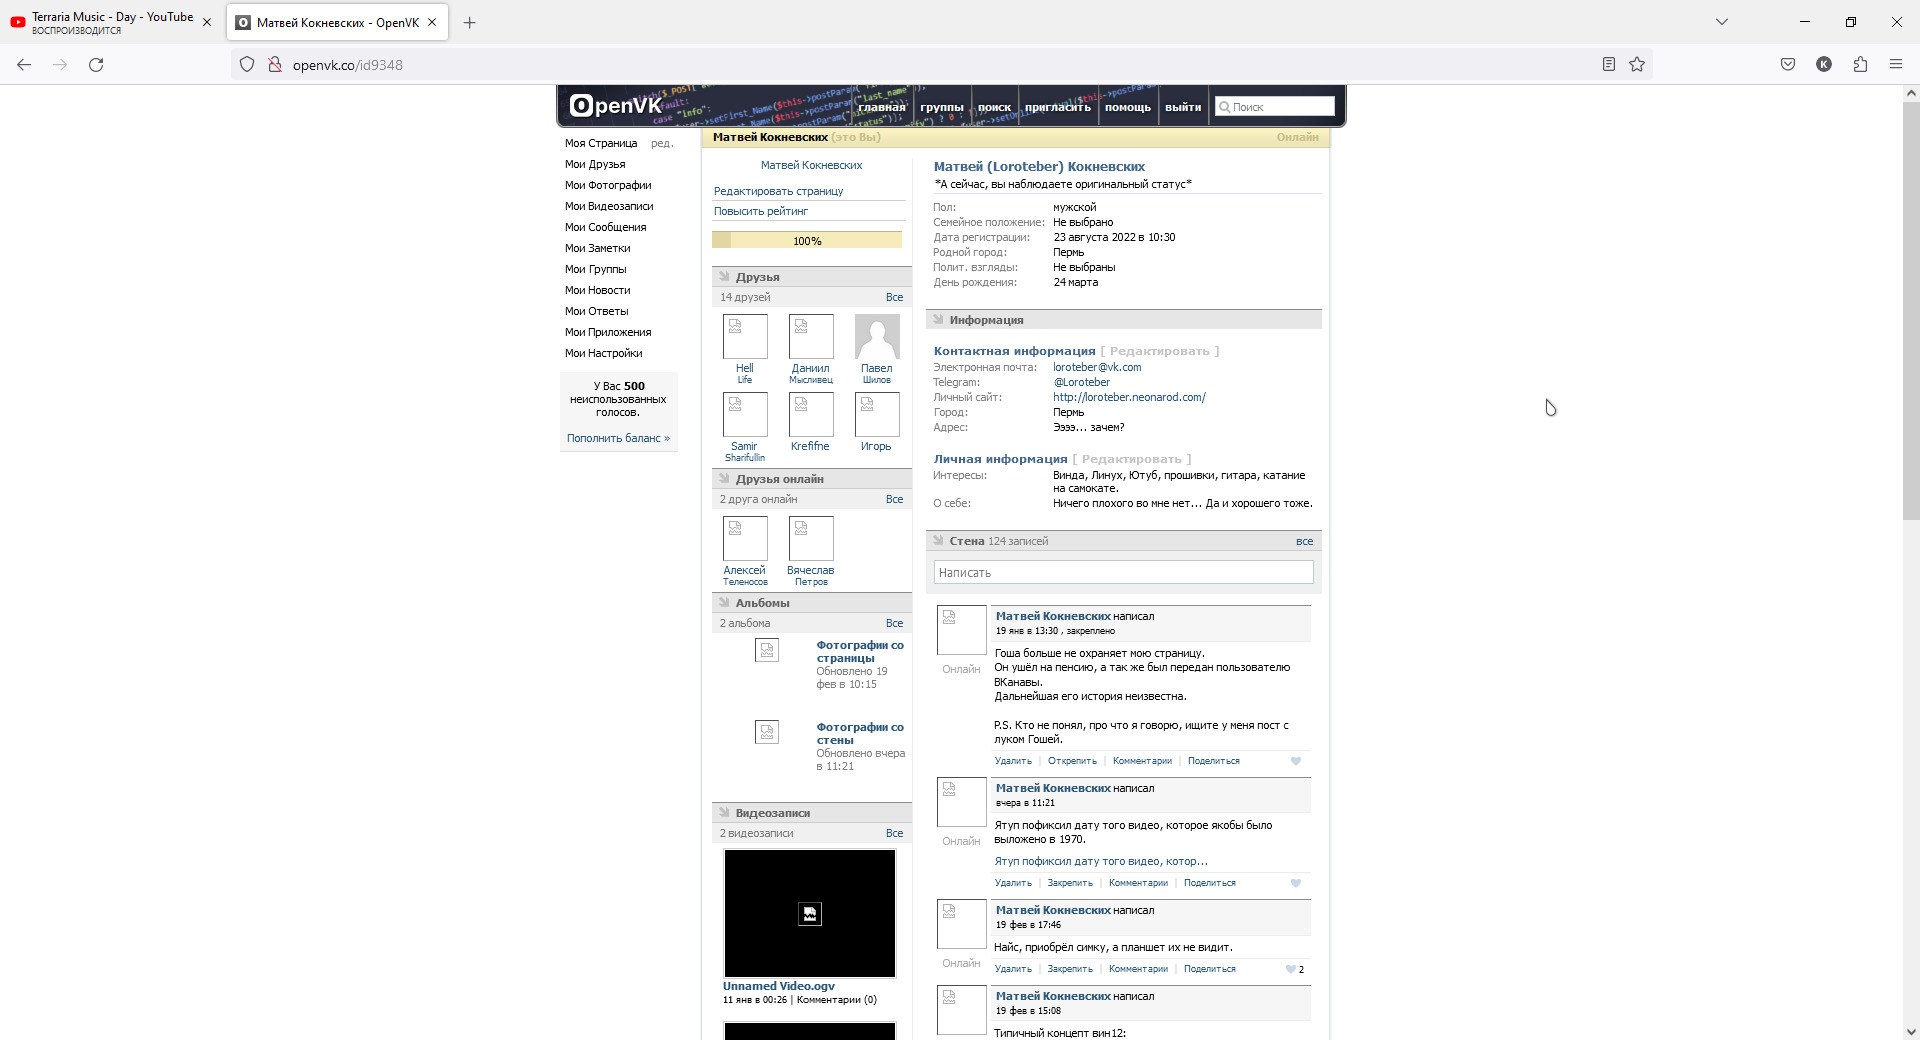
Task: Show all wall posts via все
Action: pos(1304,541)
